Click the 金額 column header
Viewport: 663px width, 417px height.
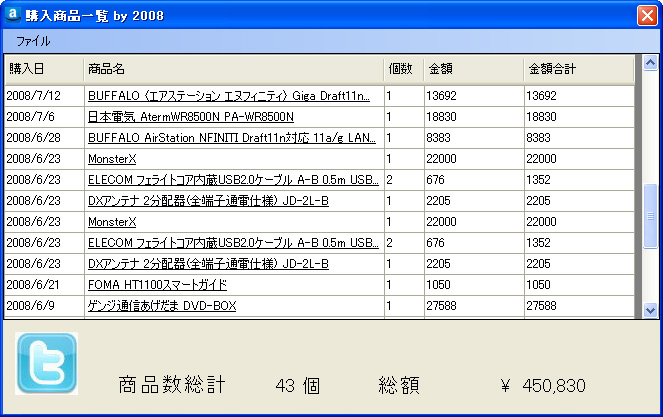(x=474, y=69)
